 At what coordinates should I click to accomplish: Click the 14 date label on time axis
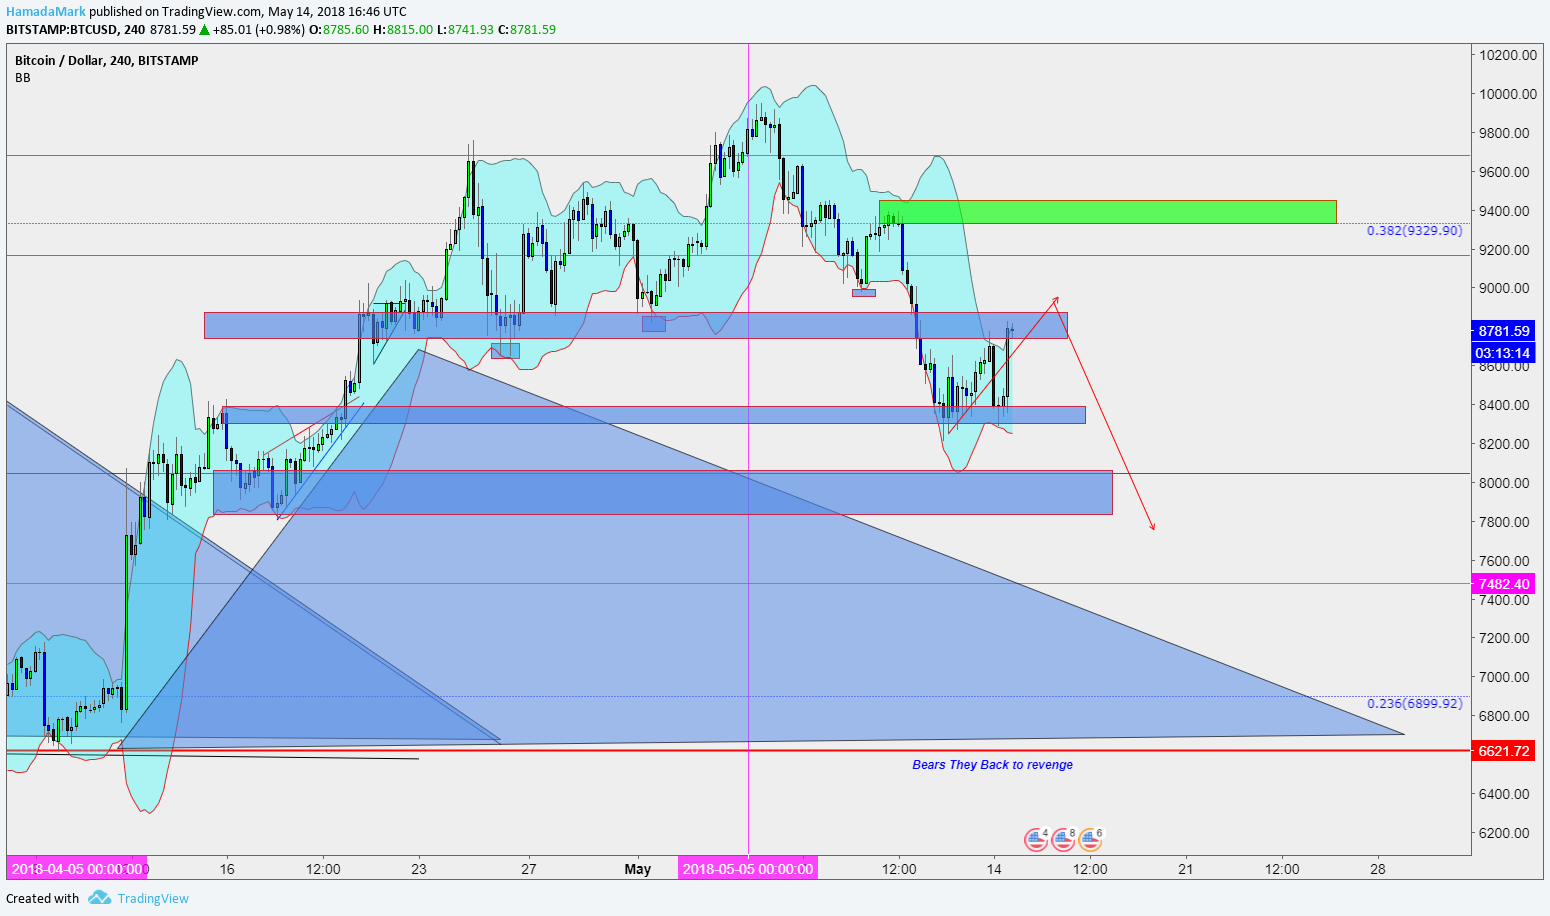pos(994,869)
